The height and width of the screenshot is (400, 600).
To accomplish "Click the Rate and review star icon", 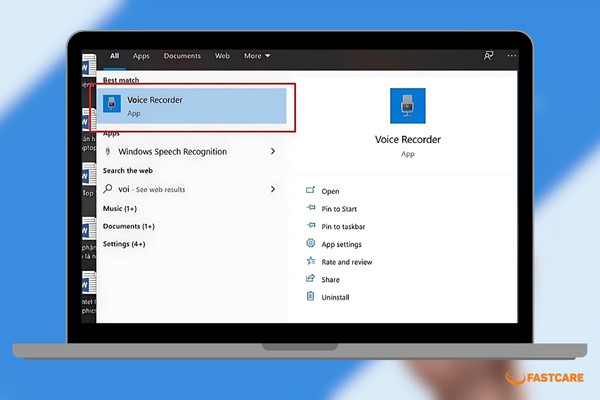I will (310, 261).
